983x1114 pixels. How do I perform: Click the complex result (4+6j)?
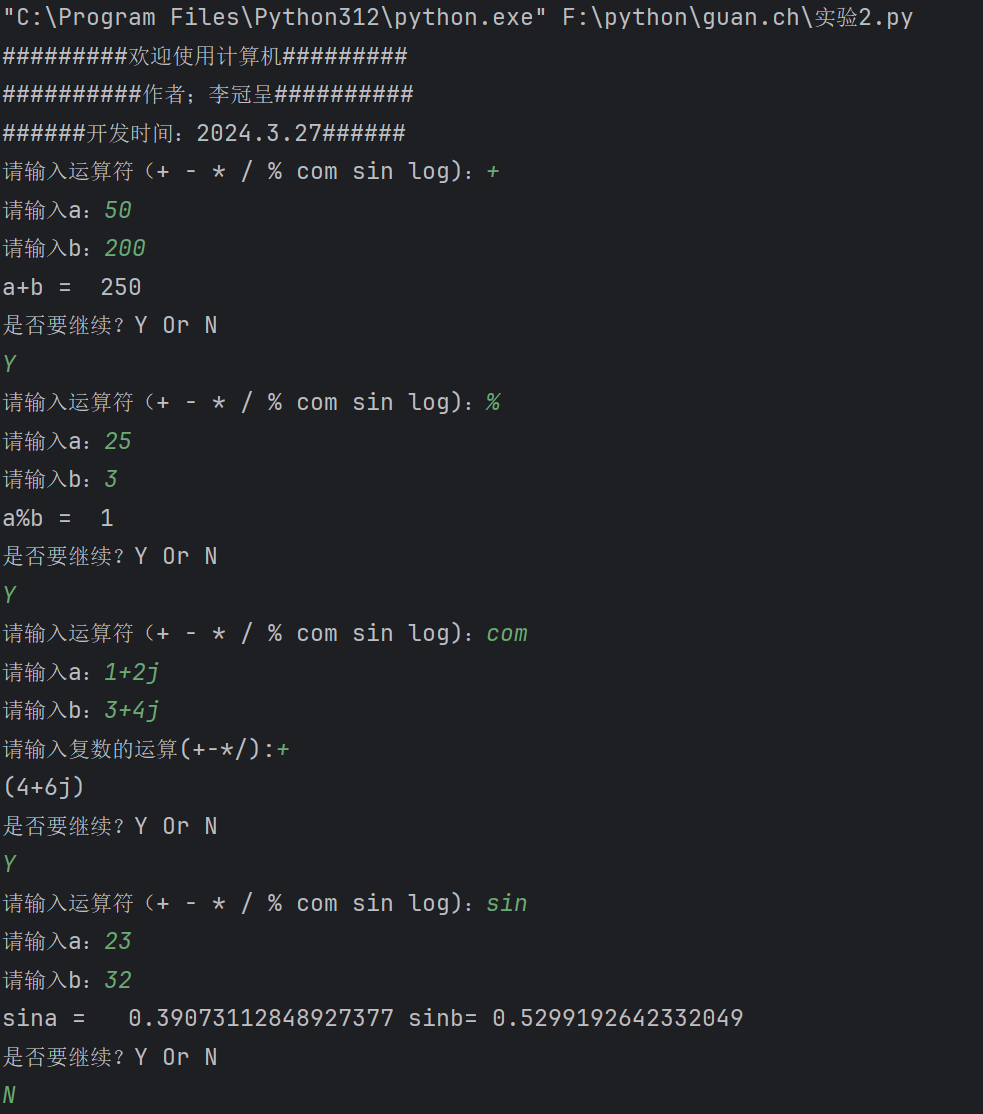(44, 787)
